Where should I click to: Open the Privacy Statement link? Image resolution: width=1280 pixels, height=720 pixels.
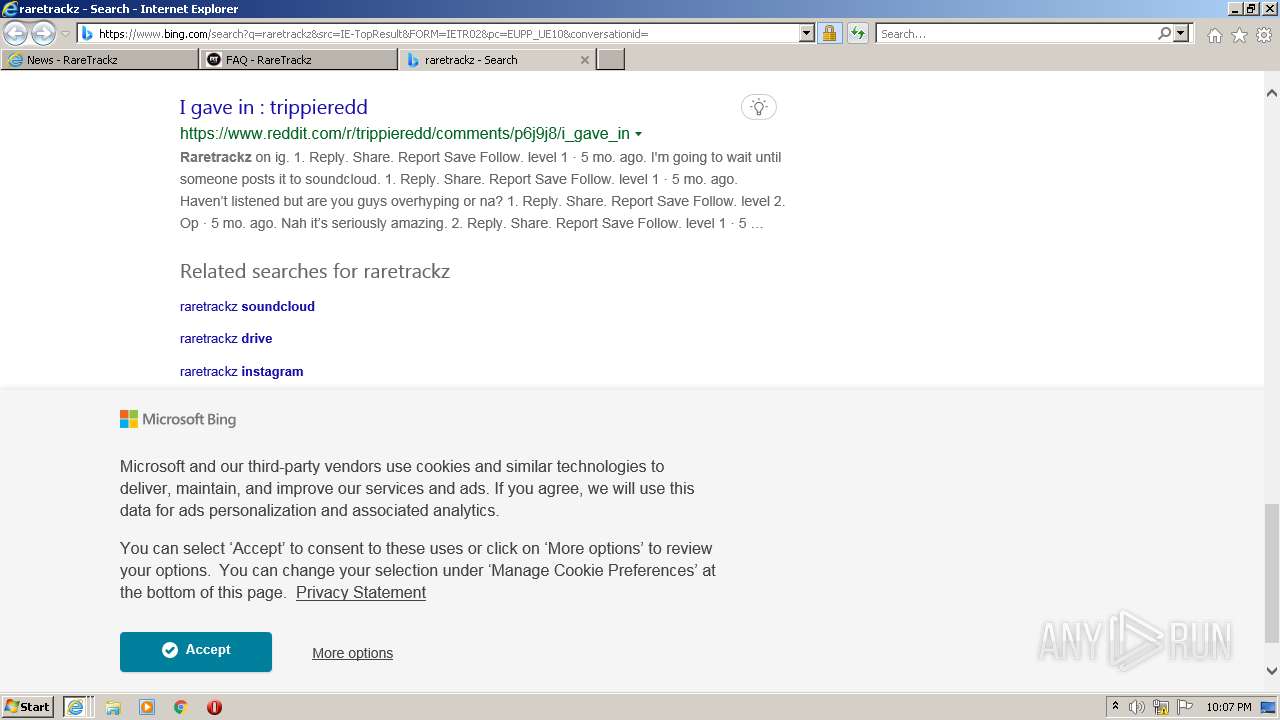point(361,592)
